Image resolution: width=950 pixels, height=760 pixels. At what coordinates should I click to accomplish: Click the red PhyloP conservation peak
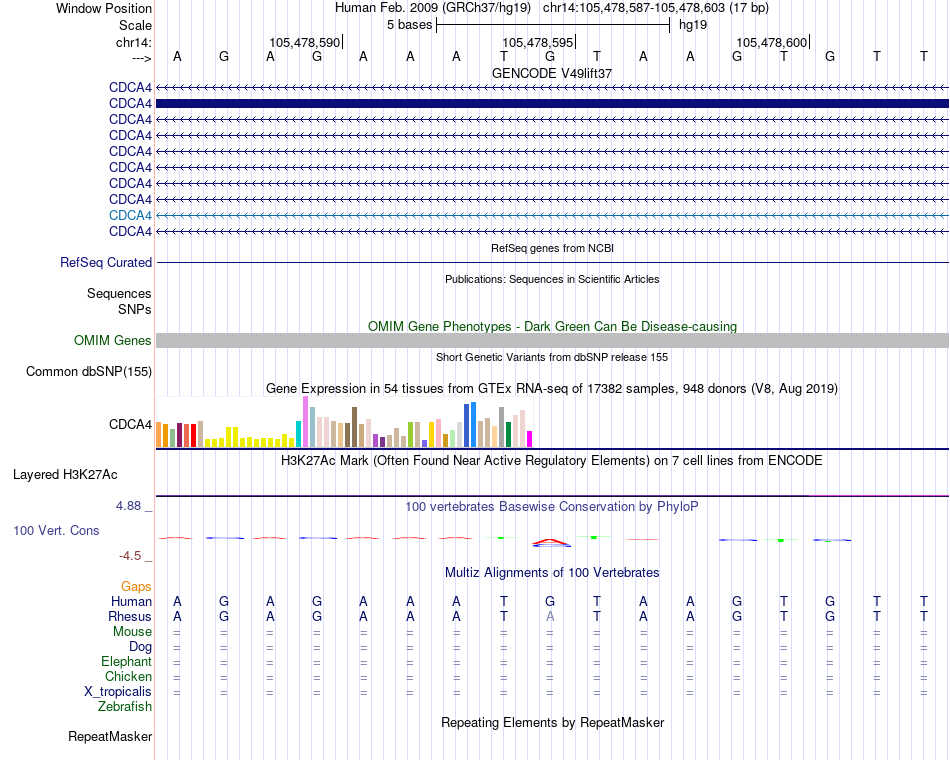click(x=551, y=541)
